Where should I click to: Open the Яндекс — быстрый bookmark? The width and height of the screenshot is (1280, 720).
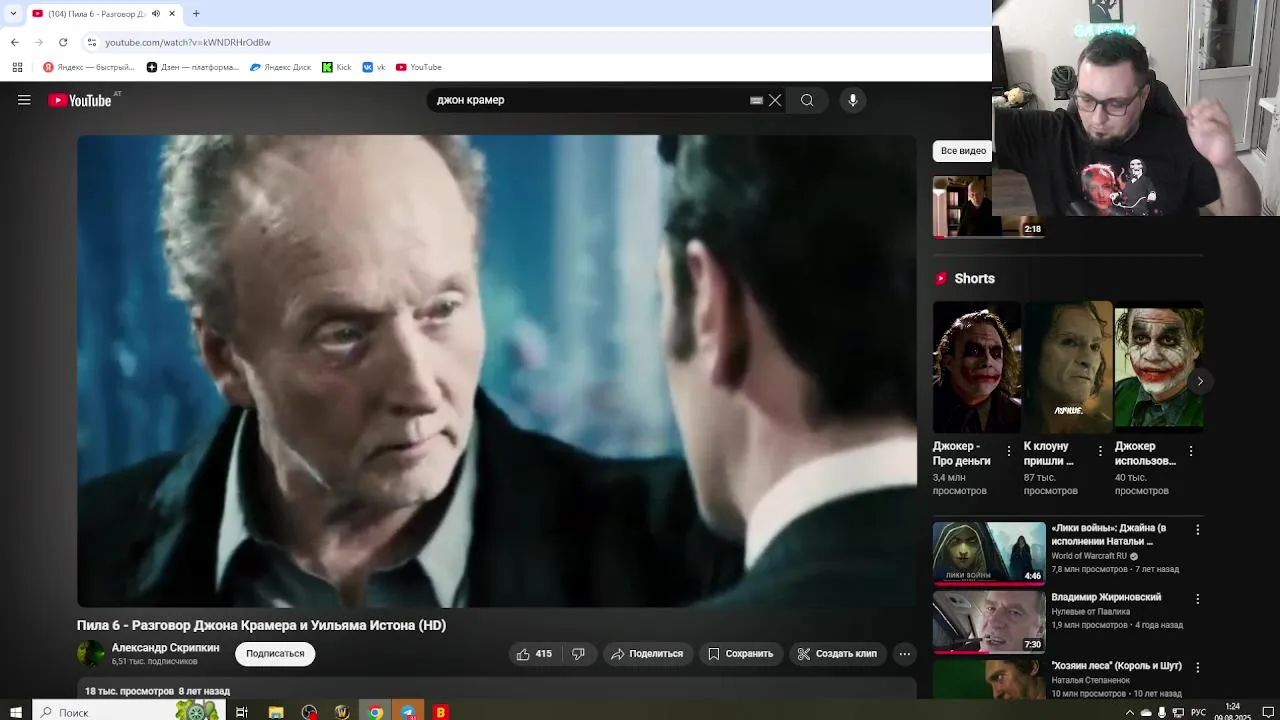tap(89, 67)
